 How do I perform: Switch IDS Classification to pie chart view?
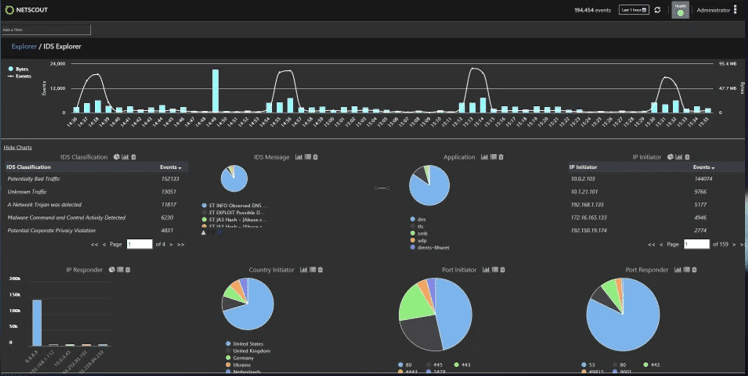pos(117,157)
